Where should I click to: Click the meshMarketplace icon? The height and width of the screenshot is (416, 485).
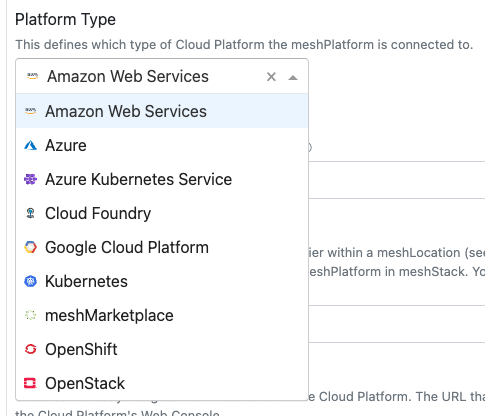(x=30, y=315)
